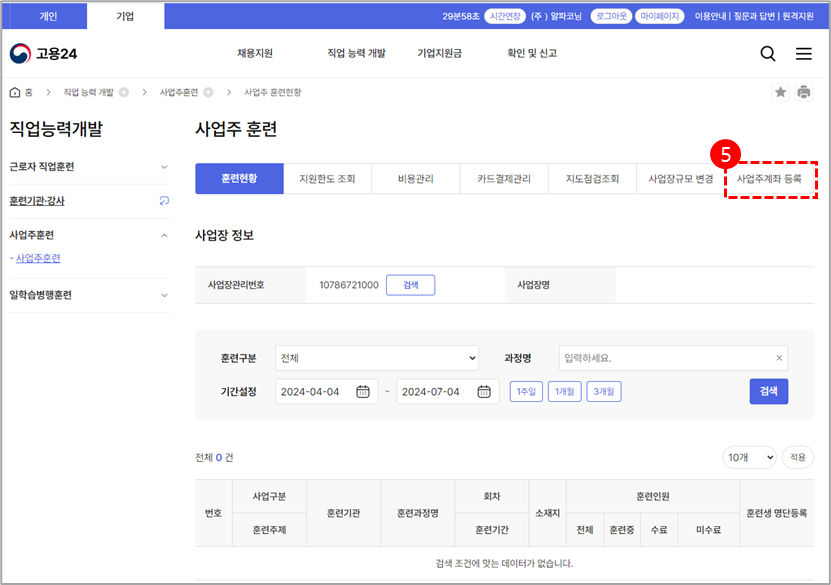Expand the 근로자 직업훈련 sidebar section
This screenshot has height=585, width=831.
(165, 167)
